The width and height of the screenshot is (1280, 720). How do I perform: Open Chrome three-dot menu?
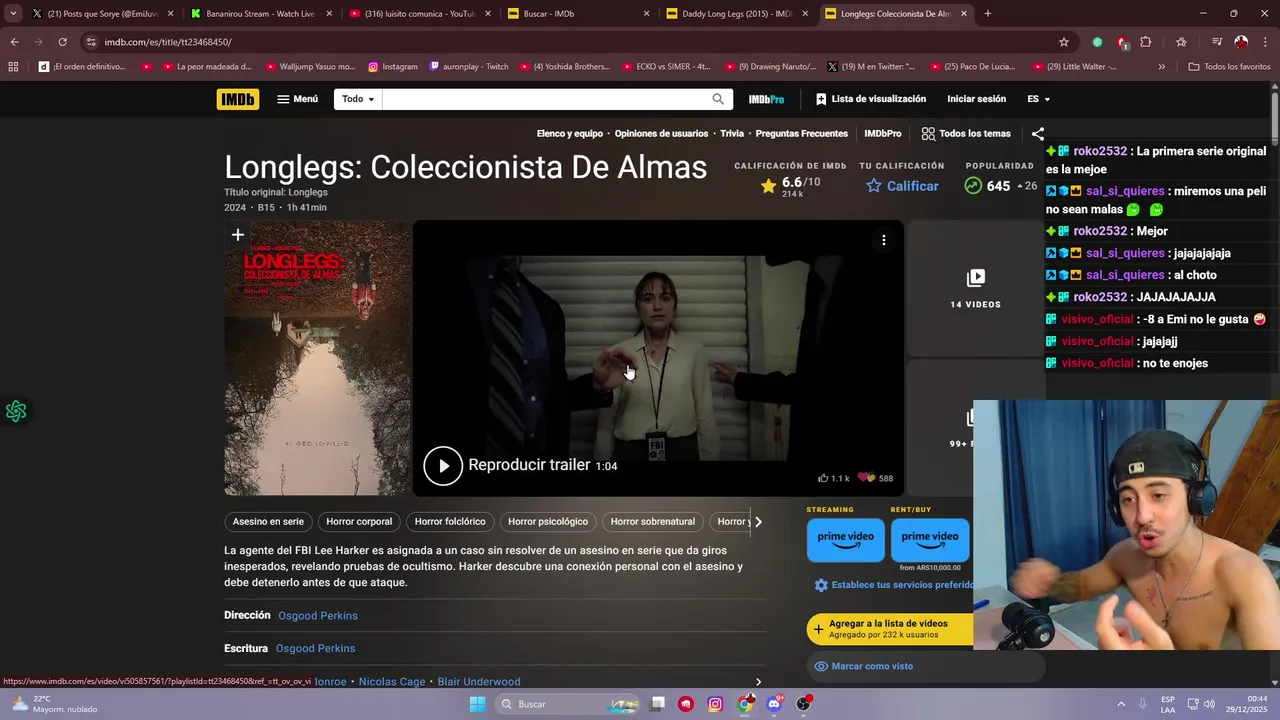(1265, 42)
